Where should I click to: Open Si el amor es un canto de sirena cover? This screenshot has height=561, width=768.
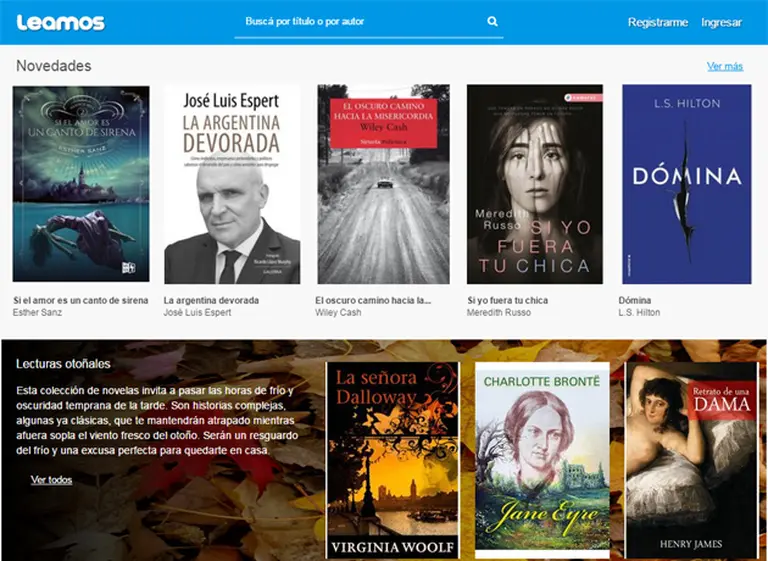(x=81, y=184)
